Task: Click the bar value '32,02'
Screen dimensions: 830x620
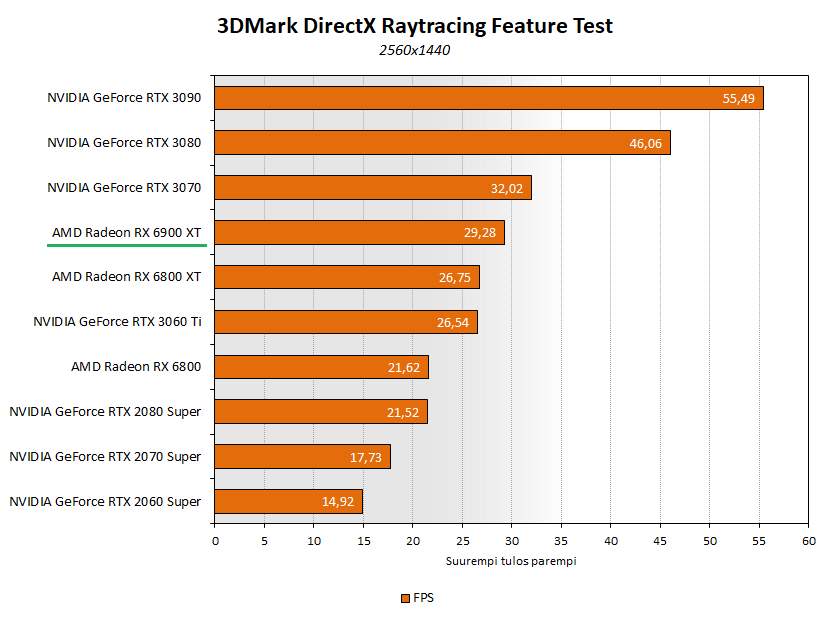Action: coord(507,188)
